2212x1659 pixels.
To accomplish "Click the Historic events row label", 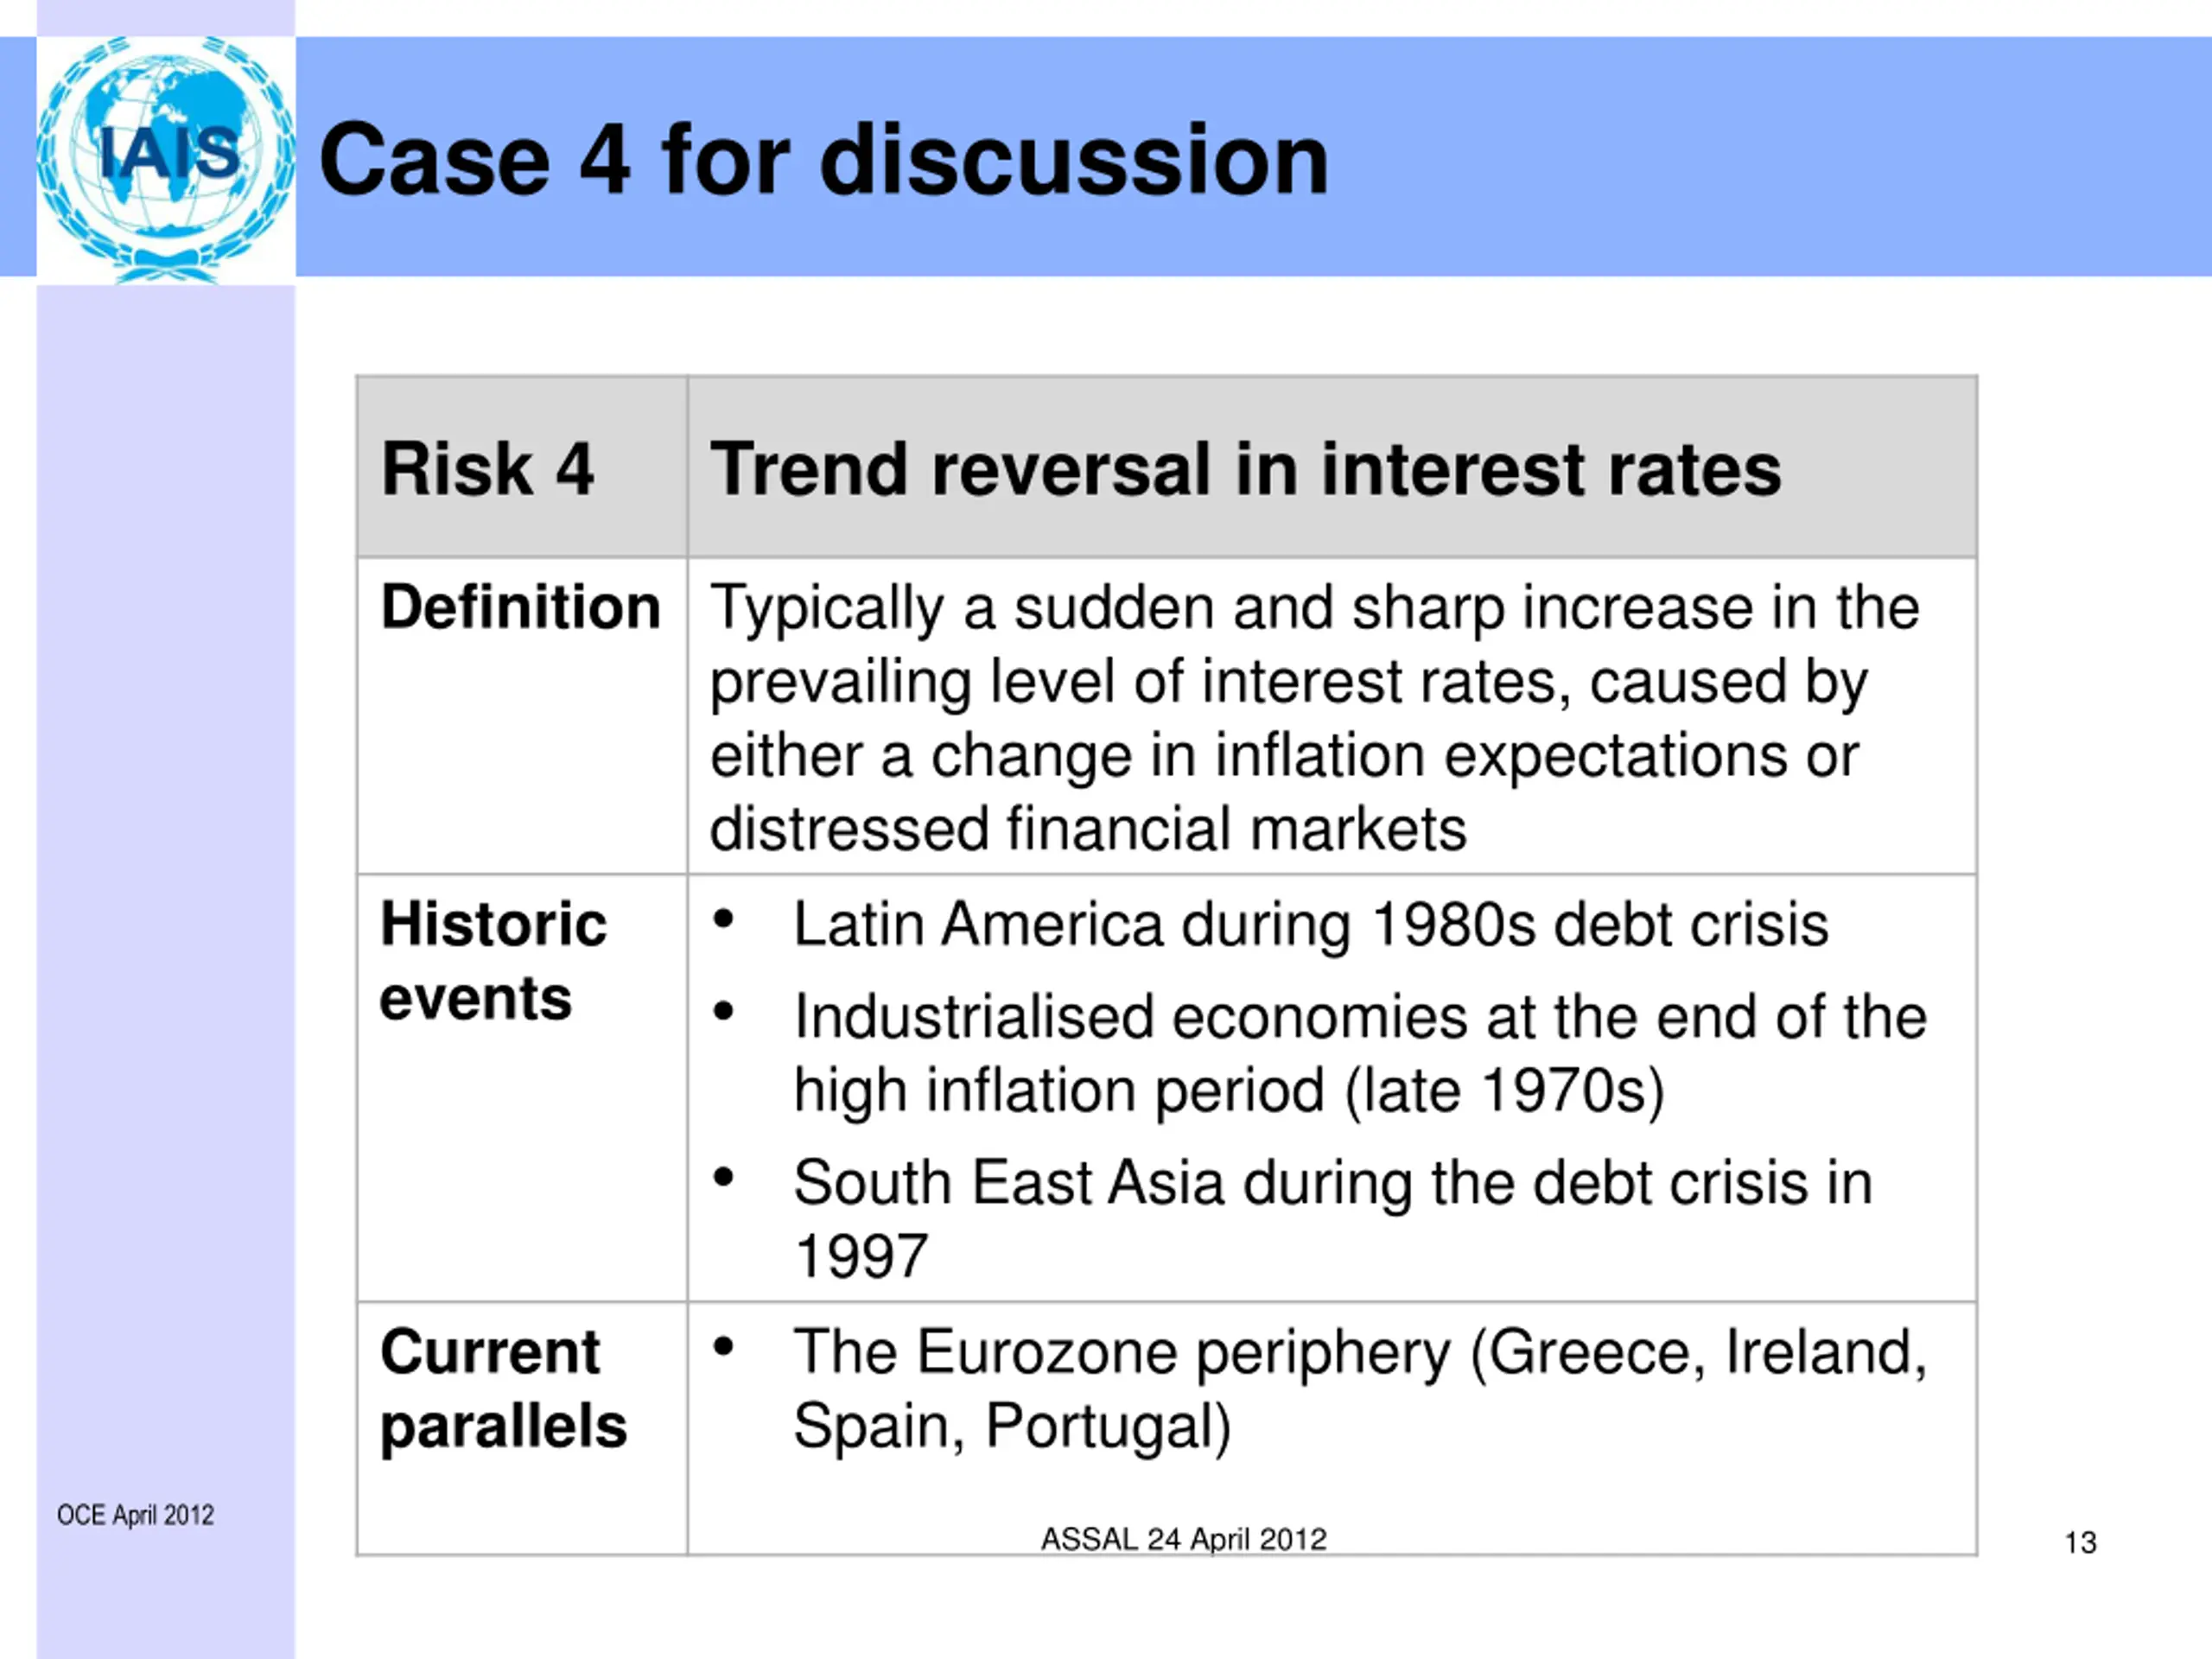I will (493, 961).
